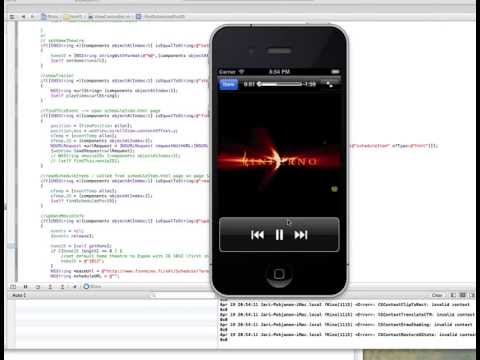Click the CGContextDrawShading console error line
Image resolution: width=480 pixels, height=360 pixels.
pyautogui.click(x=346, y=324)
